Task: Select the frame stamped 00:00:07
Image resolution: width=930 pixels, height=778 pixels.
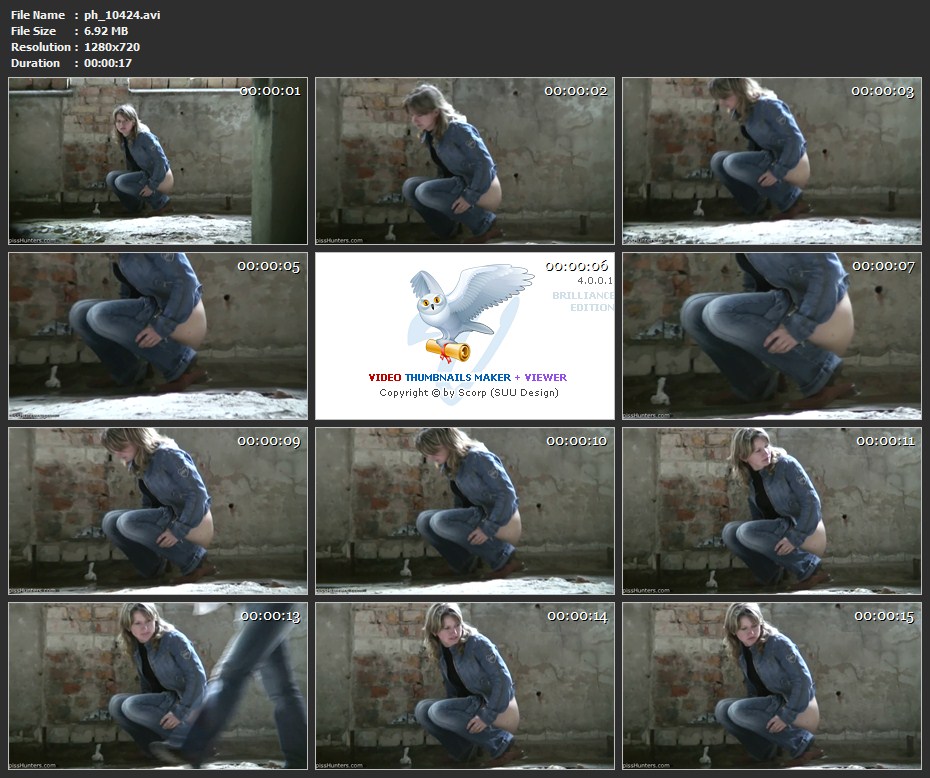Action: 771,336
